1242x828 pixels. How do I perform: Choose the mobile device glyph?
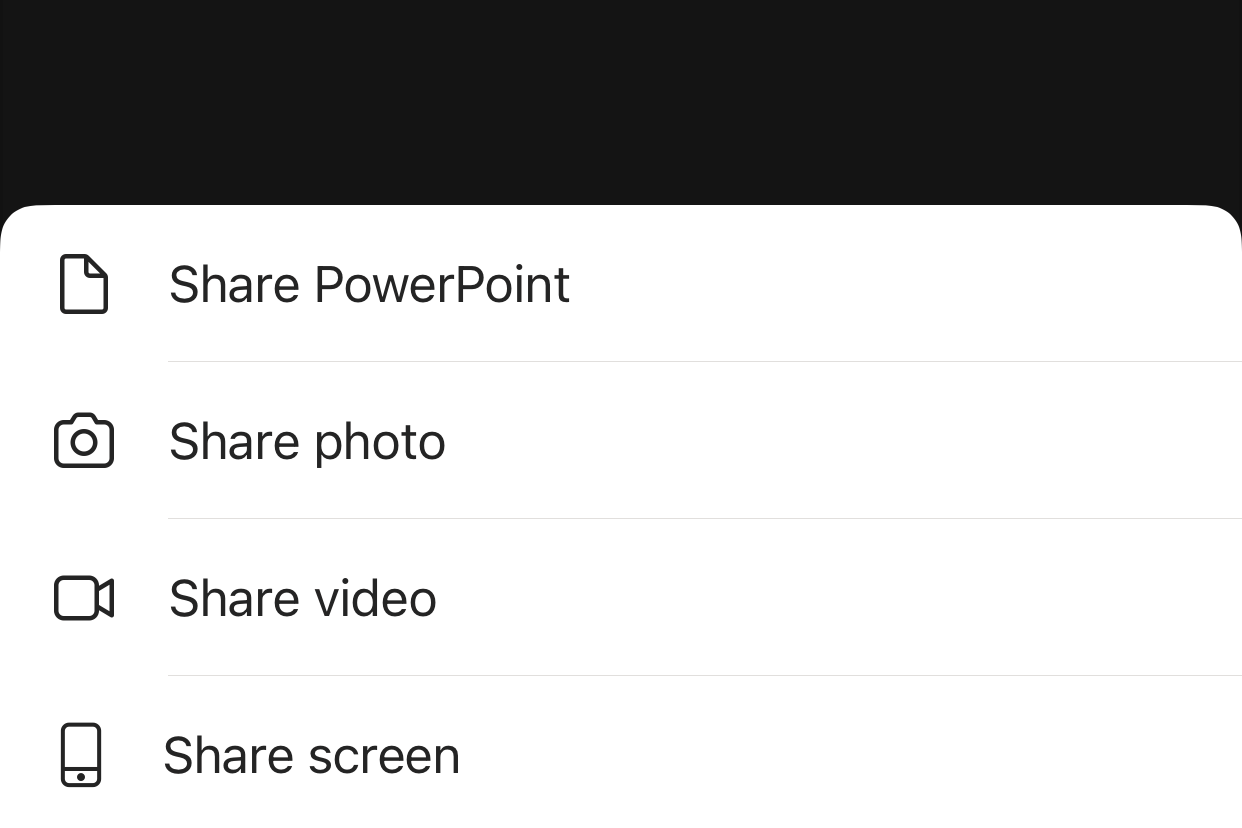(x=82, y=755)
